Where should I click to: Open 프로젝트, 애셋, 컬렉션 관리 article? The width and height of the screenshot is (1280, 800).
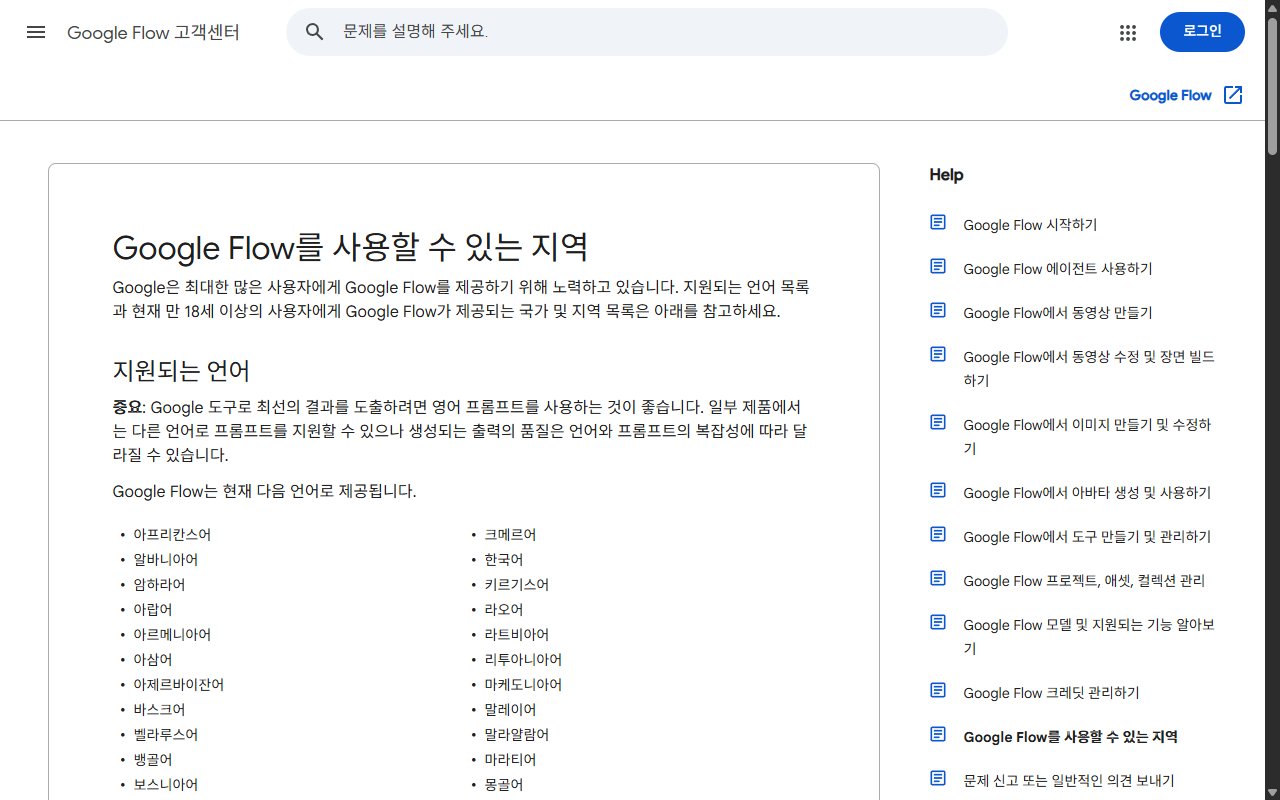[1084, 581]
